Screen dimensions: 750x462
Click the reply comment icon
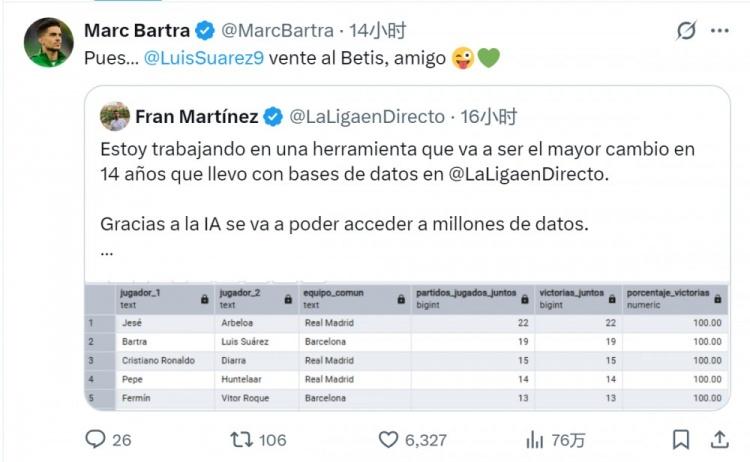click(96, 439)
